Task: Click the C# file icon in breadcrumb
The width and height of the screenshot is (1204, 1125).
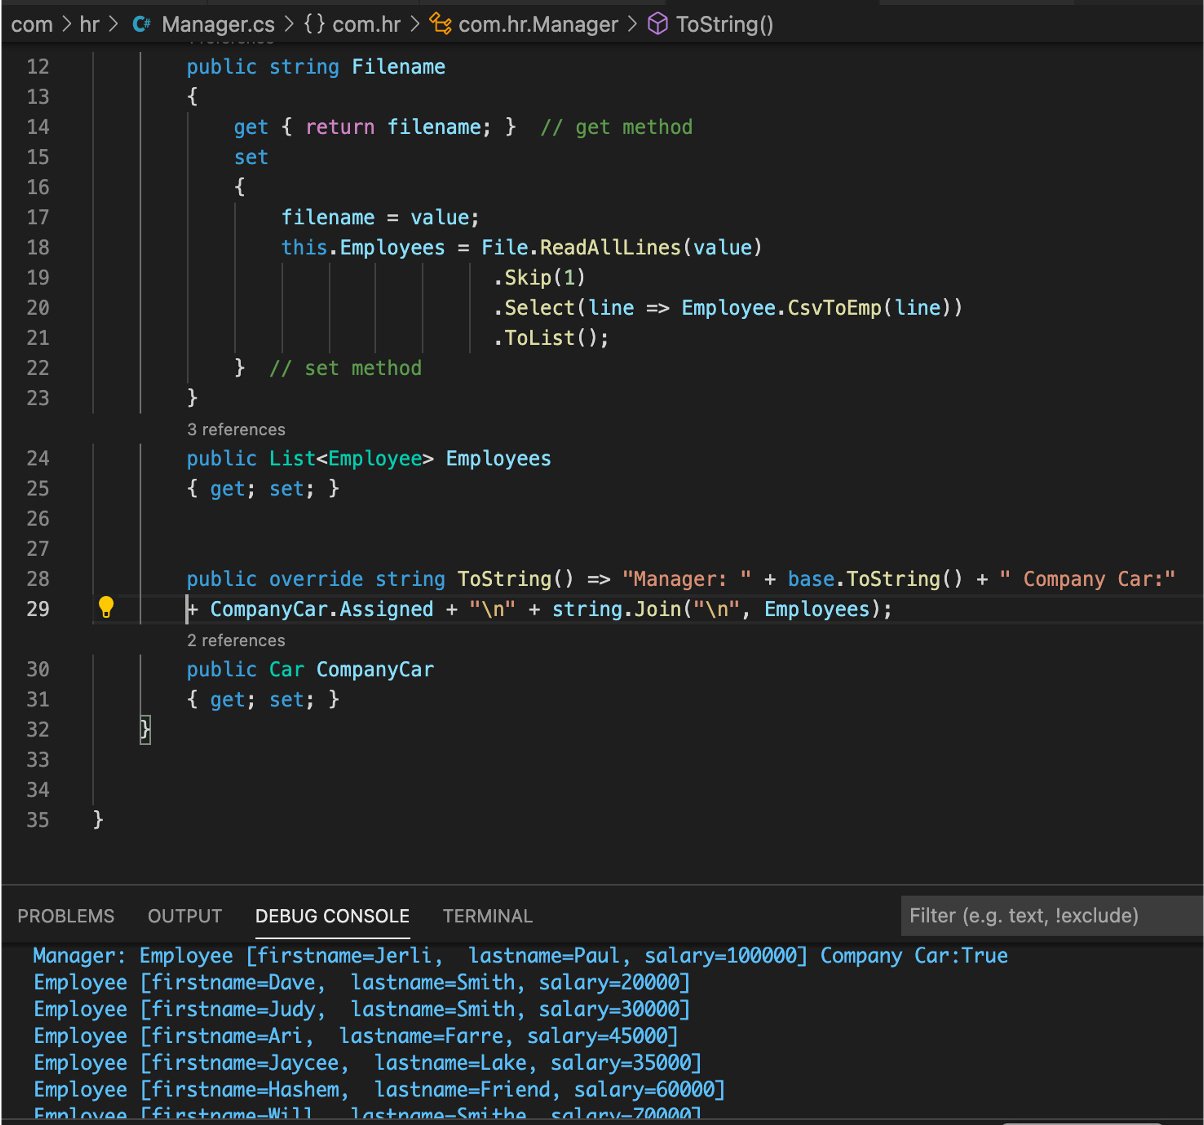Action: click(142, 24)
